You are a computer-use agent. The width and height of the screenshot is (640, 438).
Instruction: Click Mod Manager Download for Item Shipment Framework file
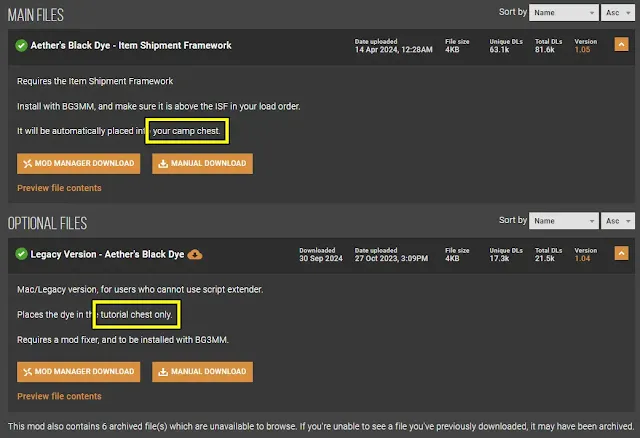point(78,163)
